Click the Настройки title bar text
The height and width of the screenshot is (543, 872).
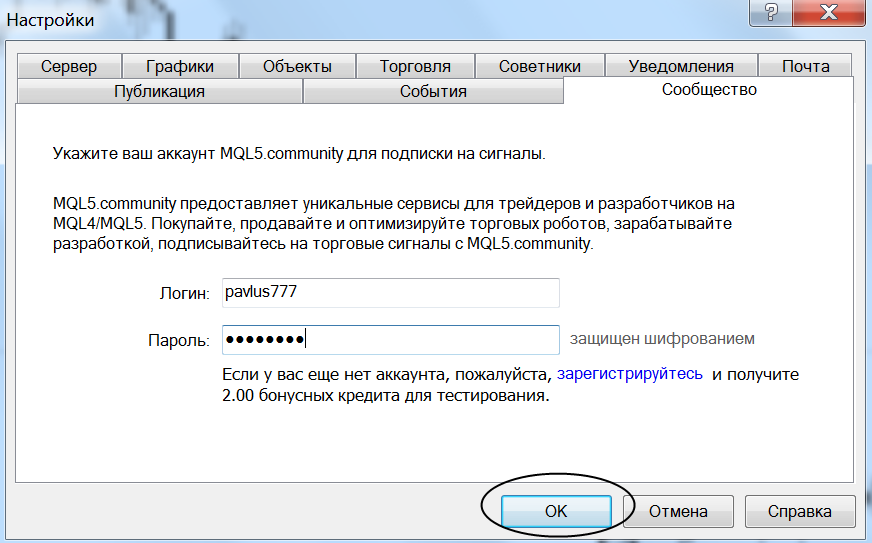51,19
